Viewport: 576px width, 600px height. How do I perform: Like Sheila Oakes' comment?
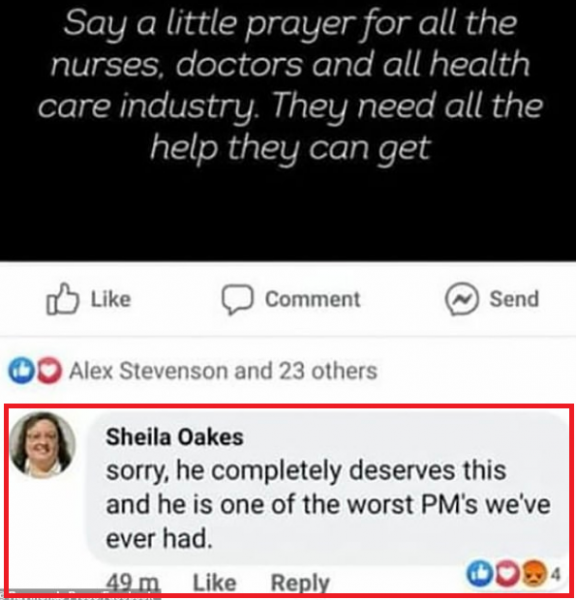[214, 583]
